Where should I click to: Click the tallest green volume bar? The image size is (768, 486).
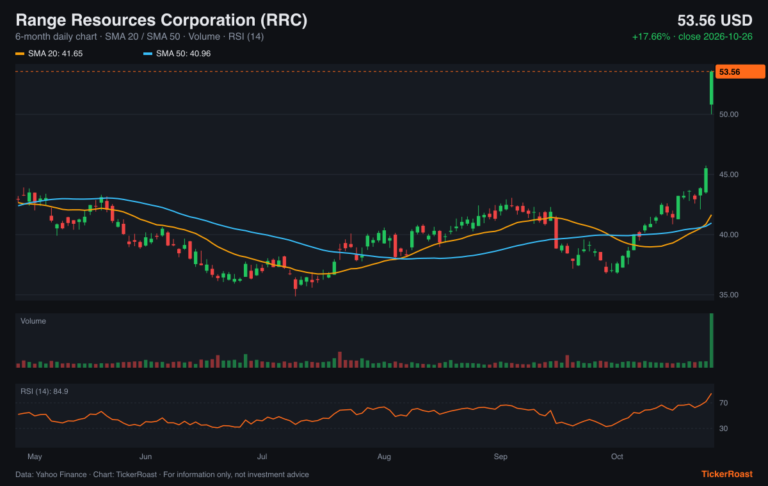(712, 340)
